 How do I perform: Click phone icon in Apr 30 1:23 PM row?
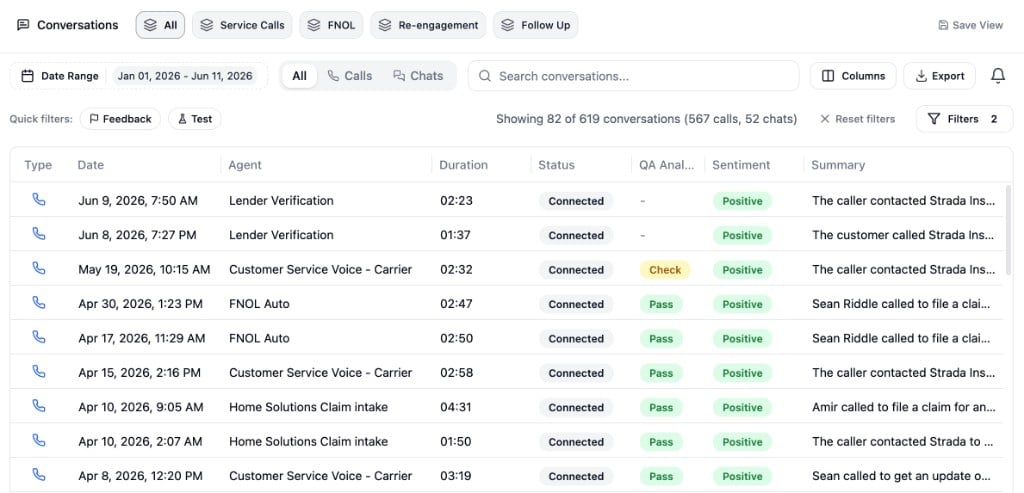pos(39,303)
